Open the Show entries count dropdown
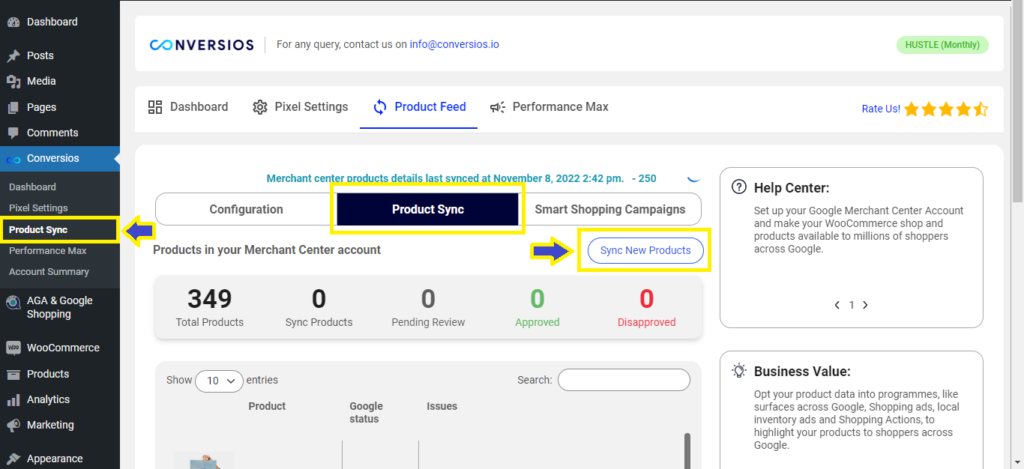This screenshot has height=469, width=1024. [219, 380]
